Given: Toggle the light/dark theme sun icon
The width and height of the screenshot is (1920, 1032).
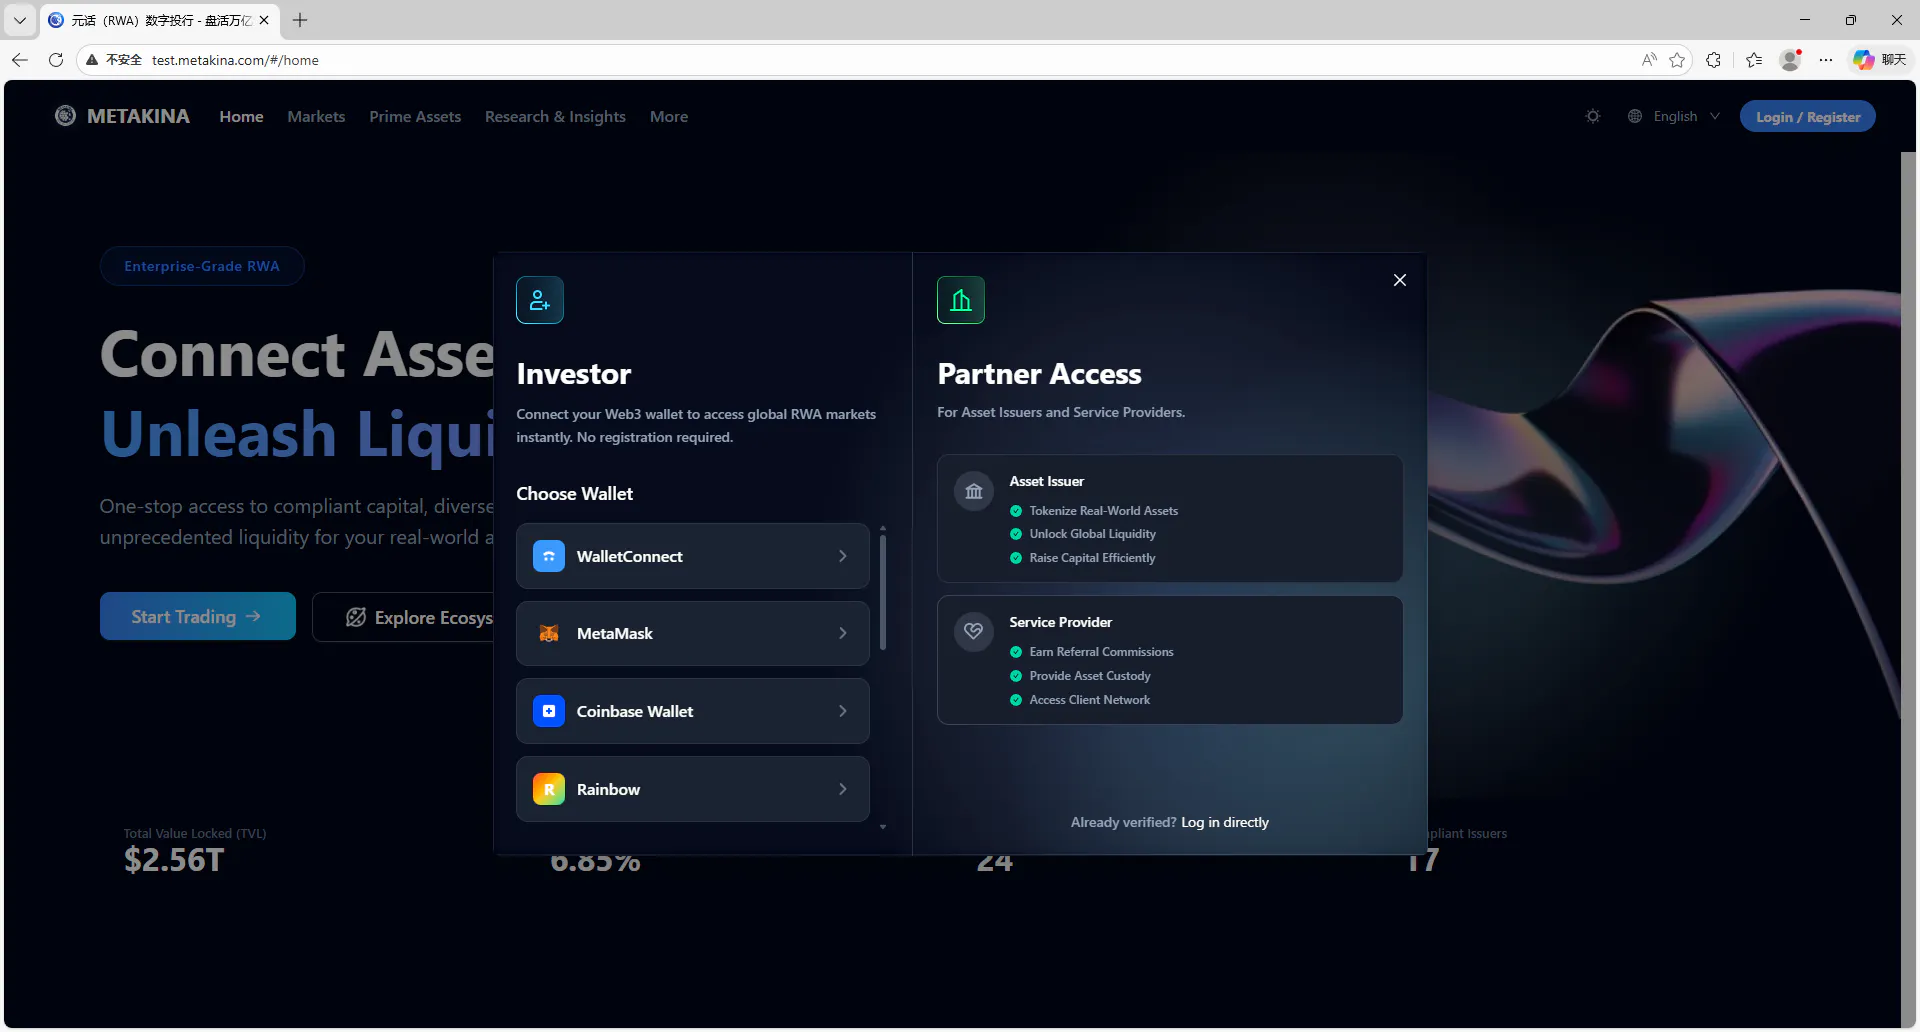Looking at the screenshot, I should tap(1593, 116).
